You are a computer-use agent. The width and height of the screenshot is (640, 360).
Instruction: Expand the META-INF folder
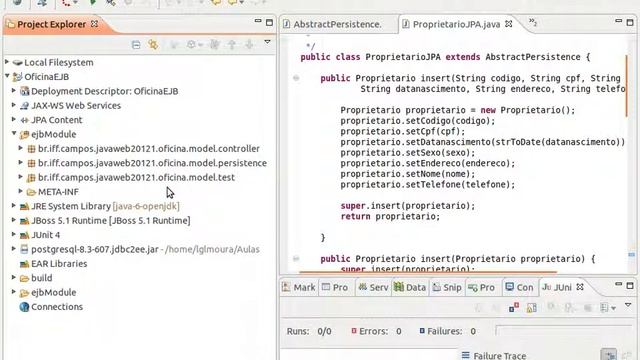pos(21,191)
